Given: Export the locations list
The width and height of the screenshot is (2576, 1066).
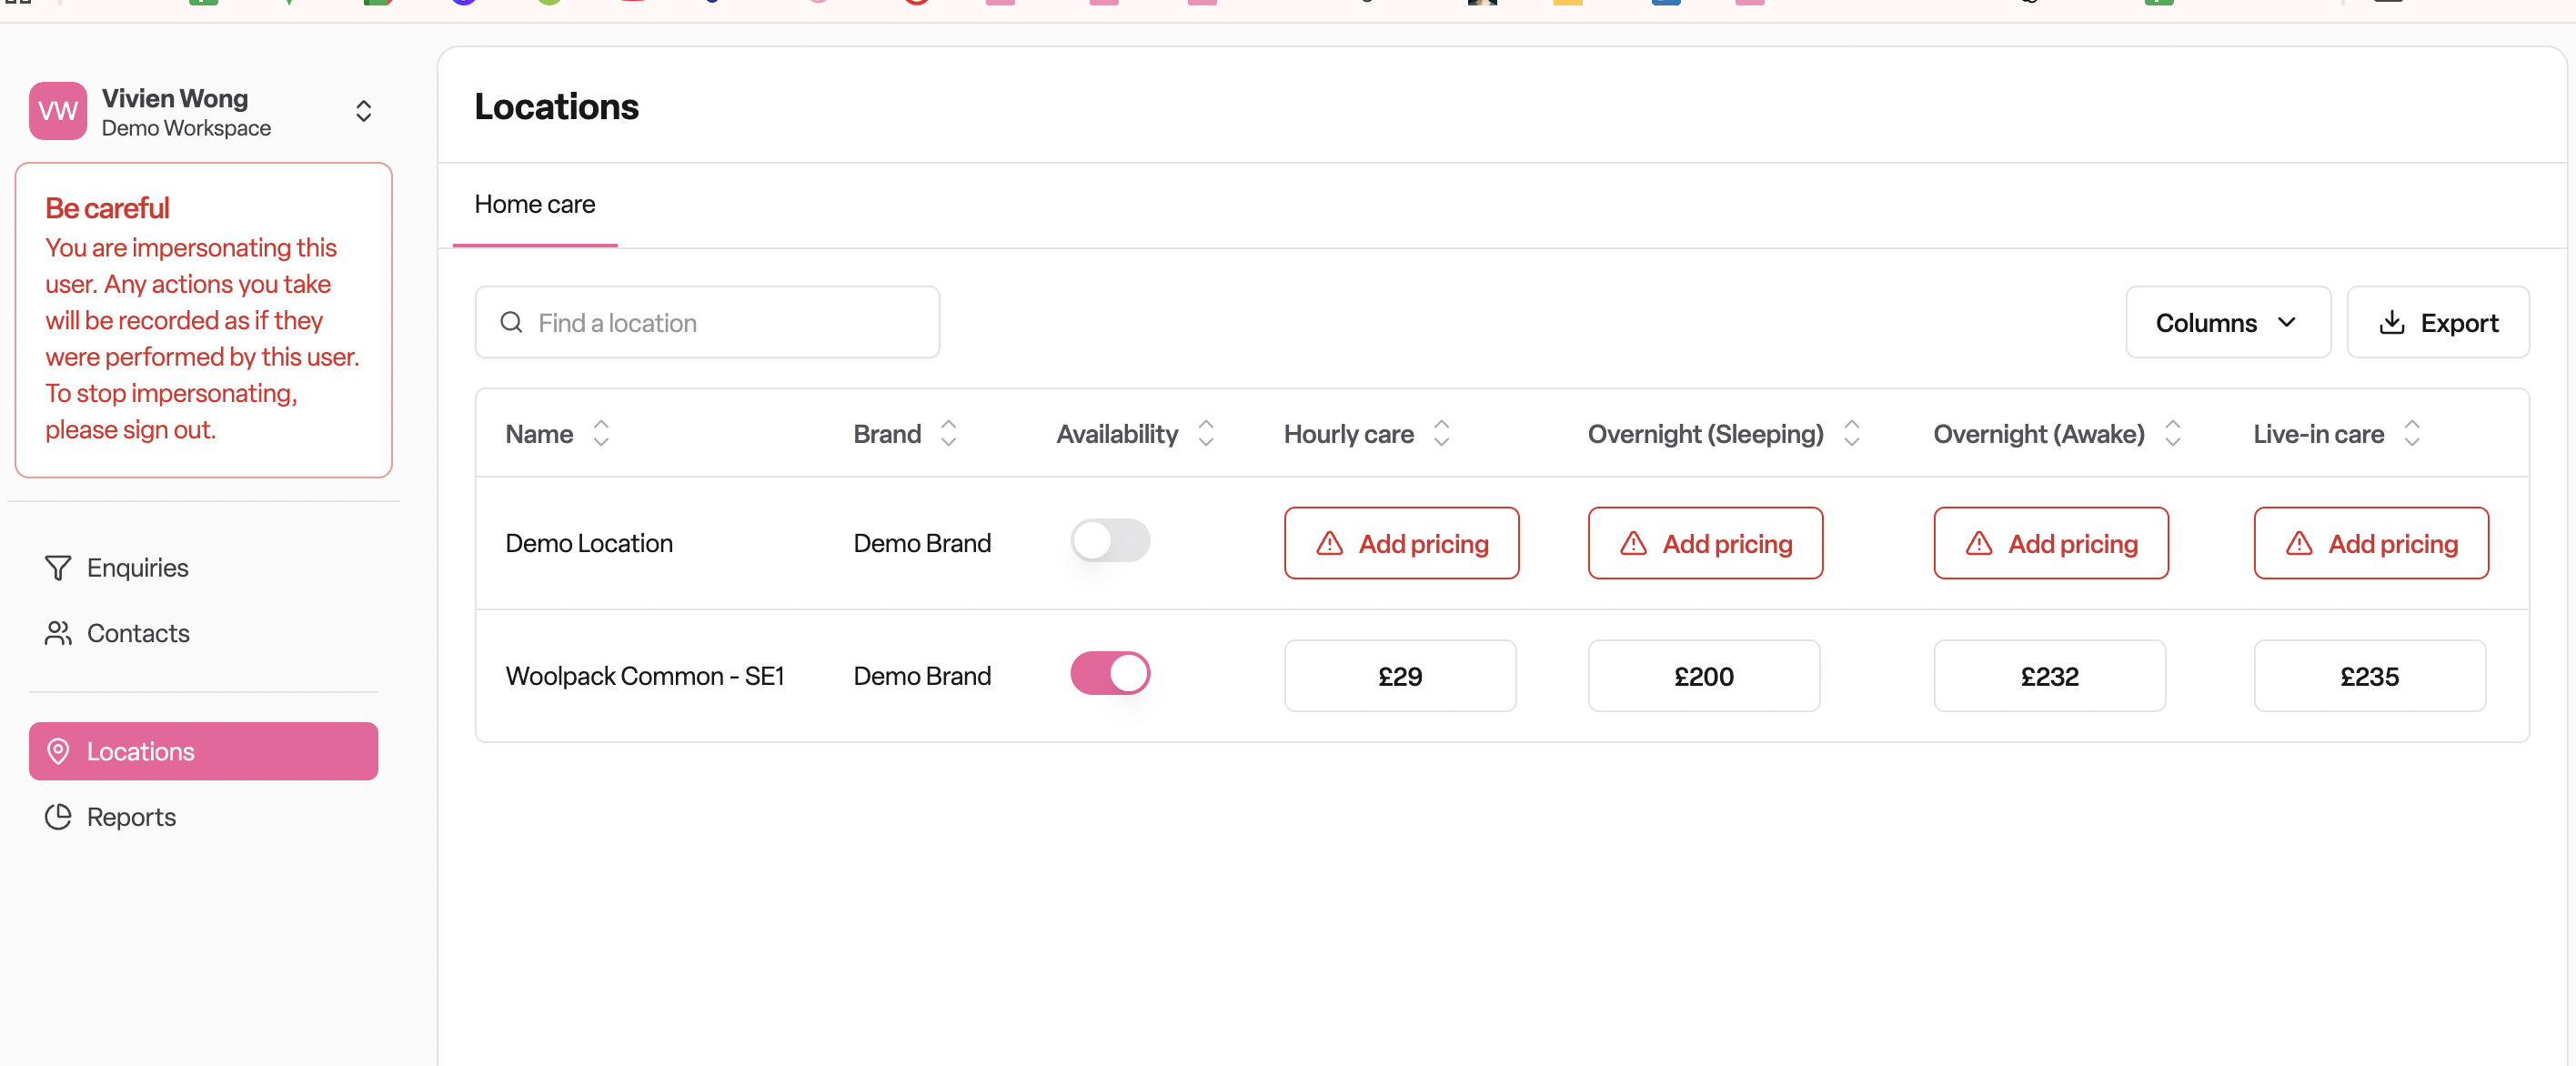Looking at the screenshot, I should 2437,322.
